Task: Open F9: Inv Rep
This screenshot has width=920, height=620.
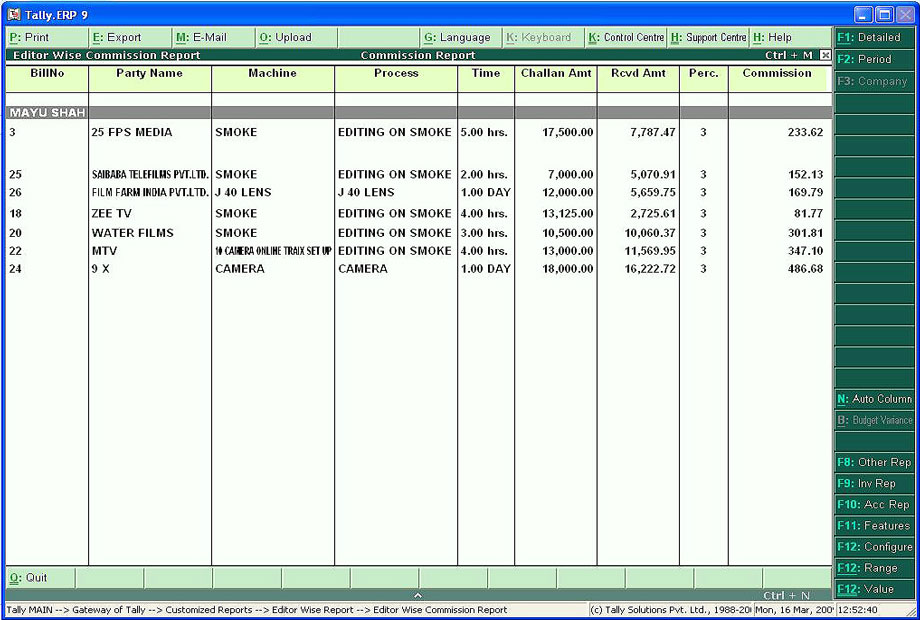Action: (x=874, y=483)
